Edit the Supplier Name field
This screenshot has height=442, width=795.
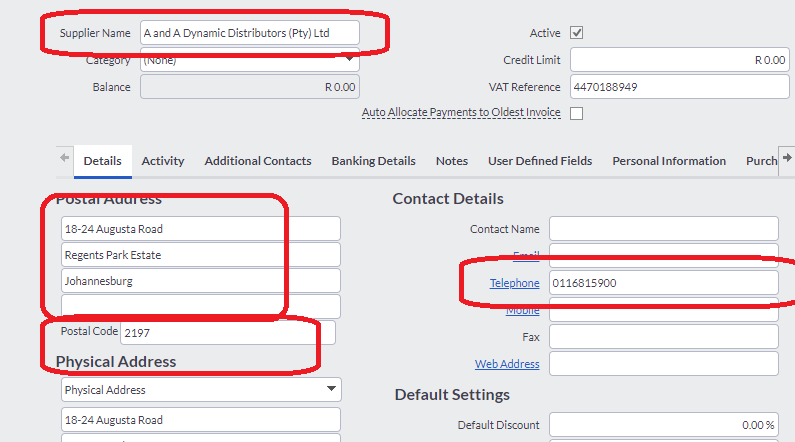pyautogui.click(x=250, y=33)
